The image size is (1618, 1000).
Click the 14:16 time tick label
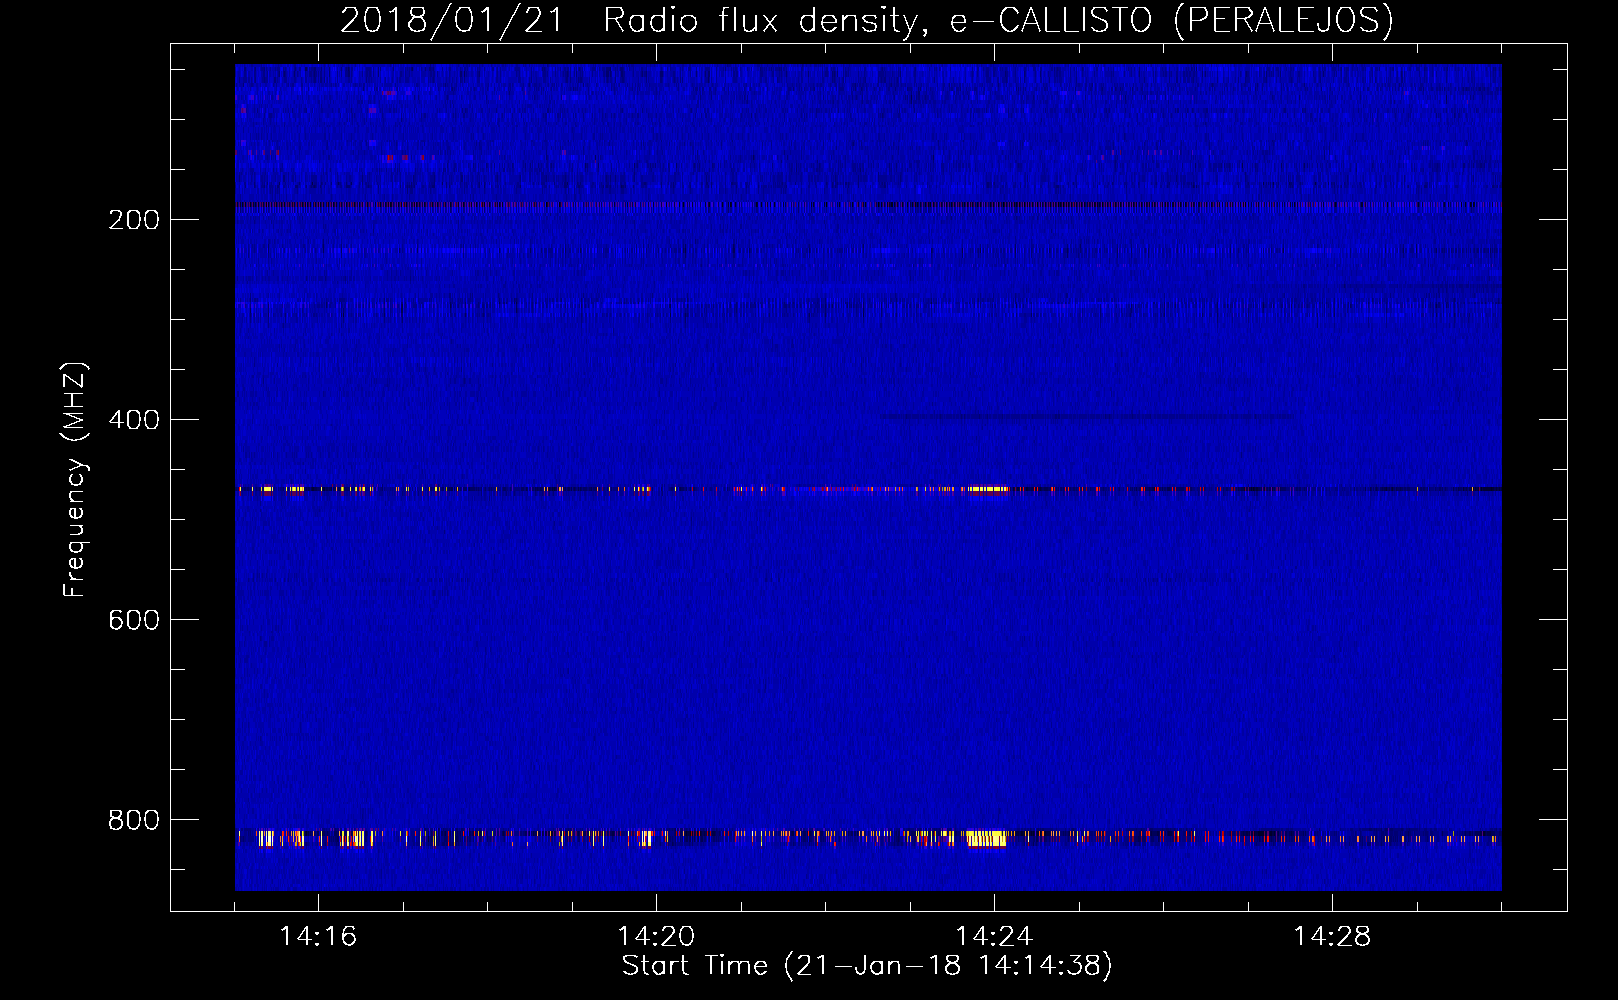pyautogui.click(x=318, y=937)
